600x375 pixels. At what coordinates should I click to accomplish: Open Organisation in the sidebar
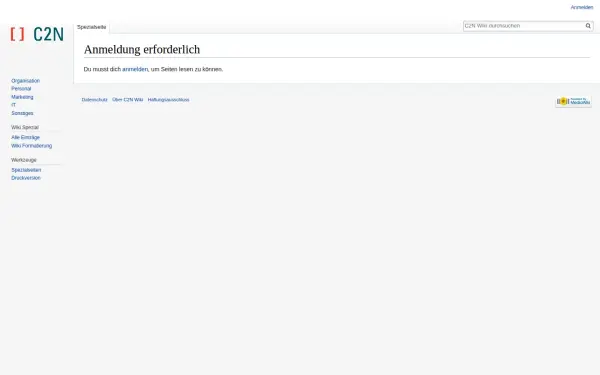26,81
